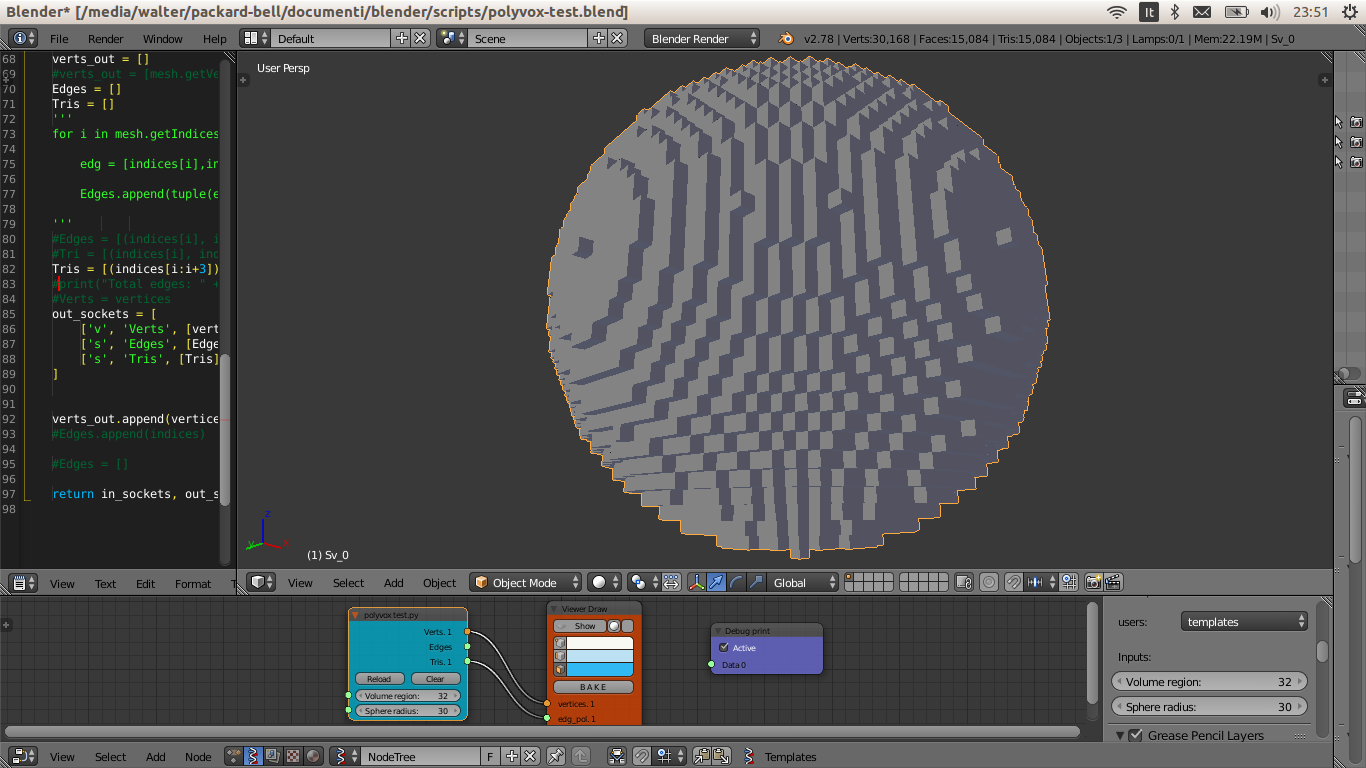This screenshot has width=1366, height=768.
Task: Open the Node menu in node editor
Action: pyautogui.click(x=198, y=757)
